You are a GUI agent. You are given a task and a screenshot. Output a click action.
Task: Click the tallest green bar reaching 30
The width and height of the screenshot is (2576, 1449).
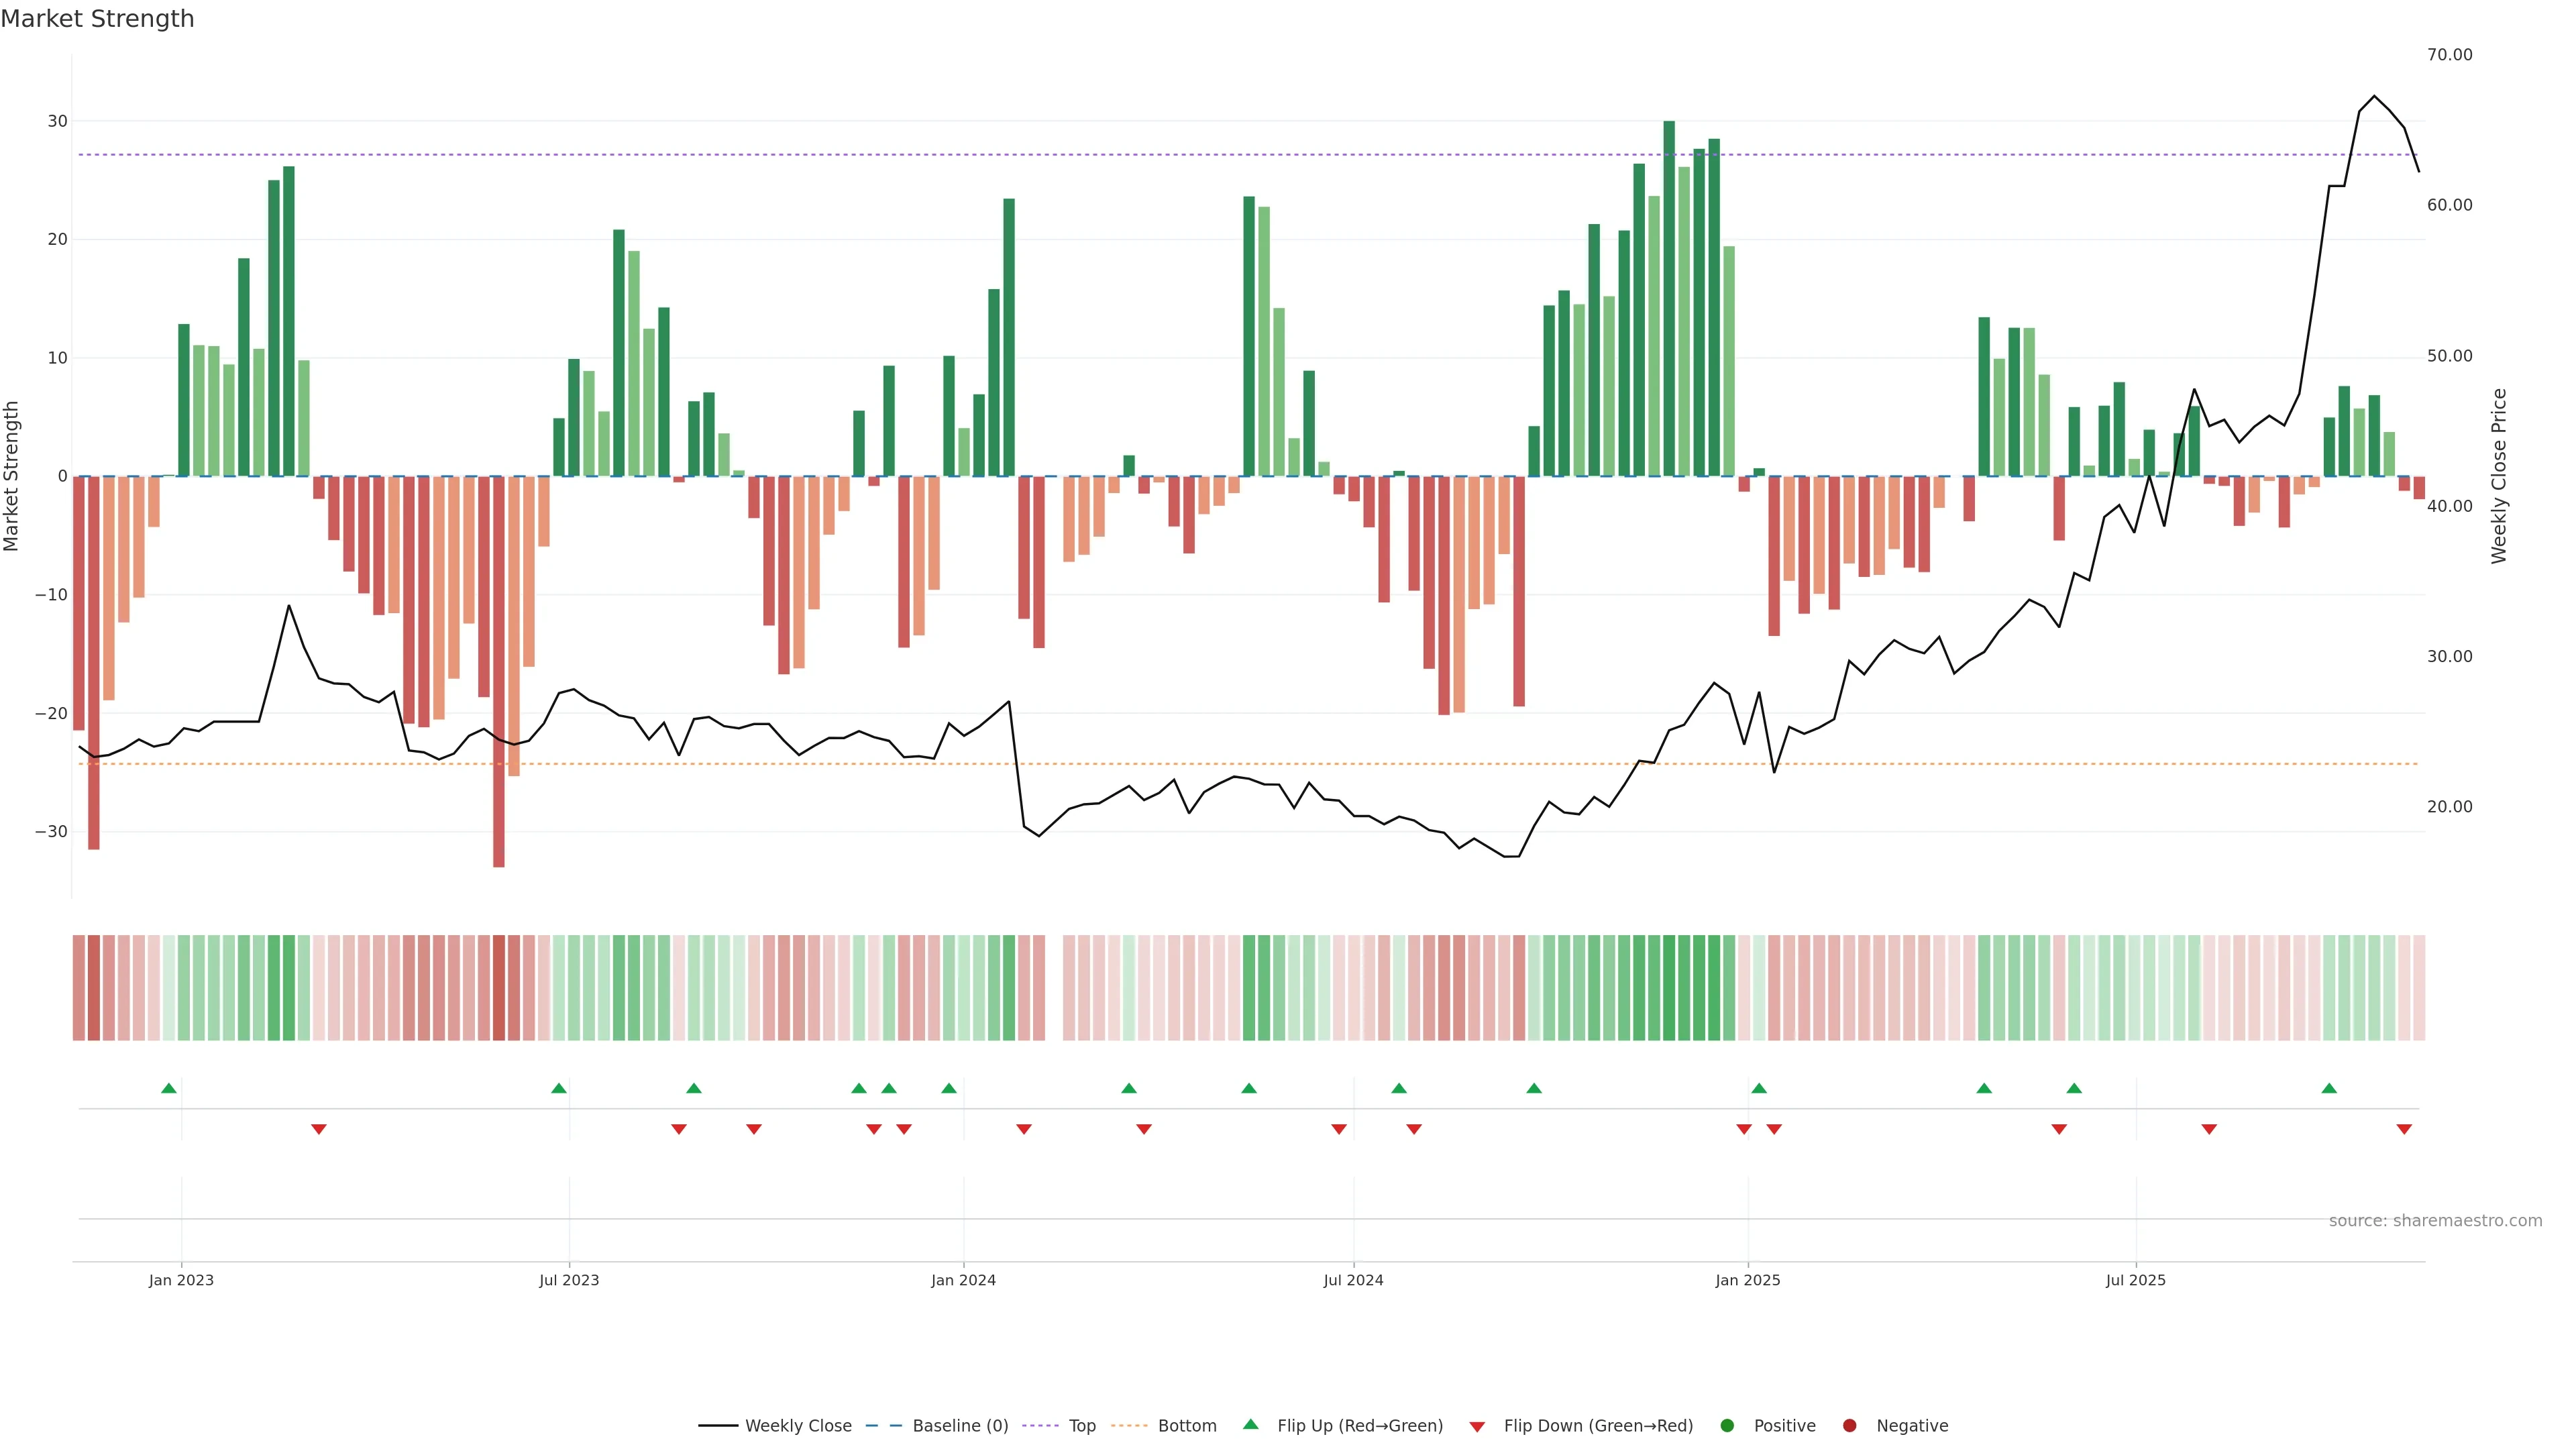1669,300
